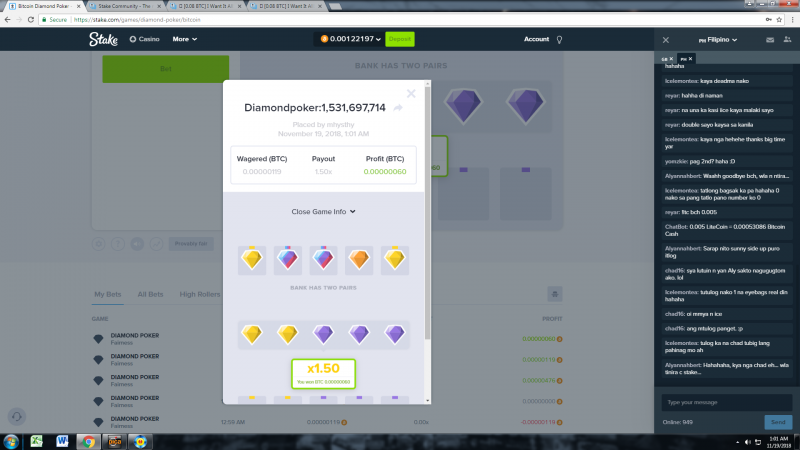Open the Casino section
The image size is (800, 450).
[144, 39]
